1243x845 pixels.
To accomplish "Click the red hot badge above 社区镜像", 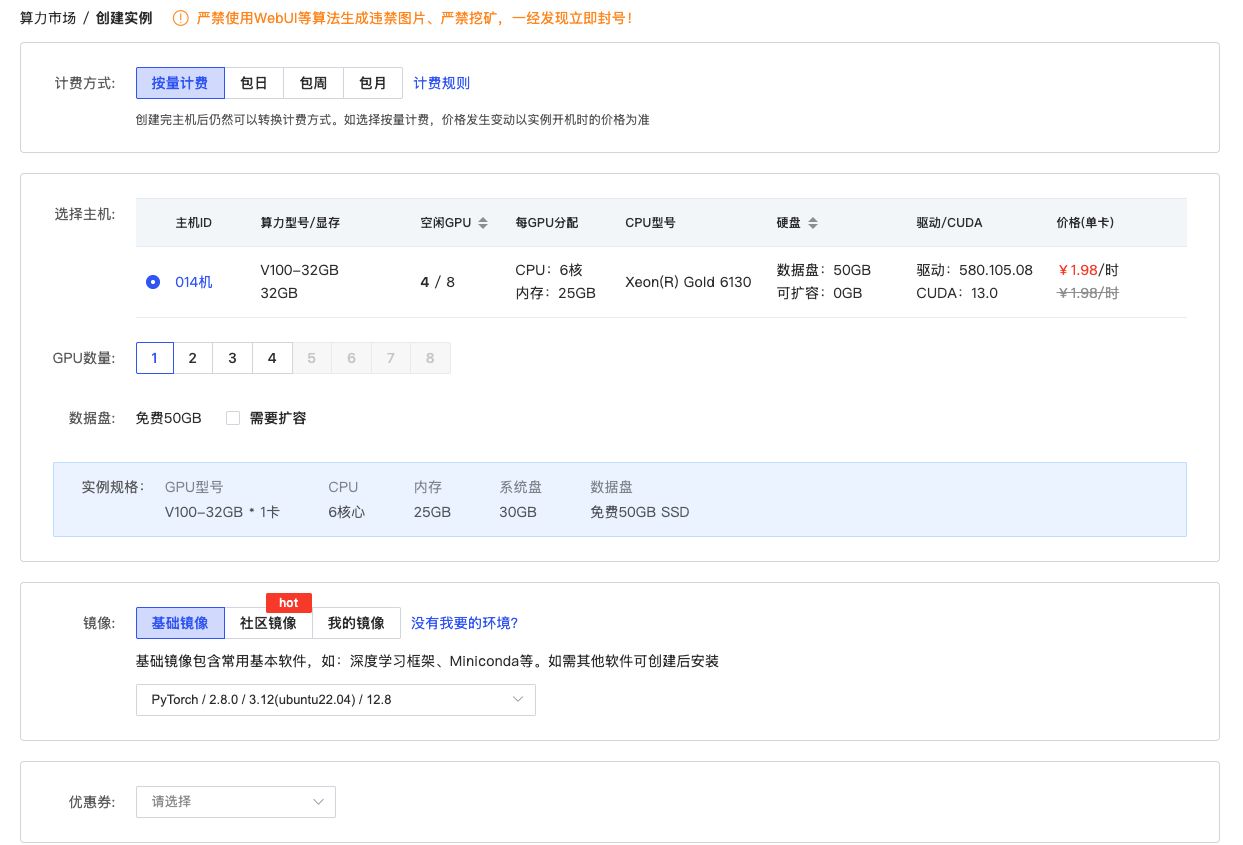I will pyautogui.click(x=289, y=602).
